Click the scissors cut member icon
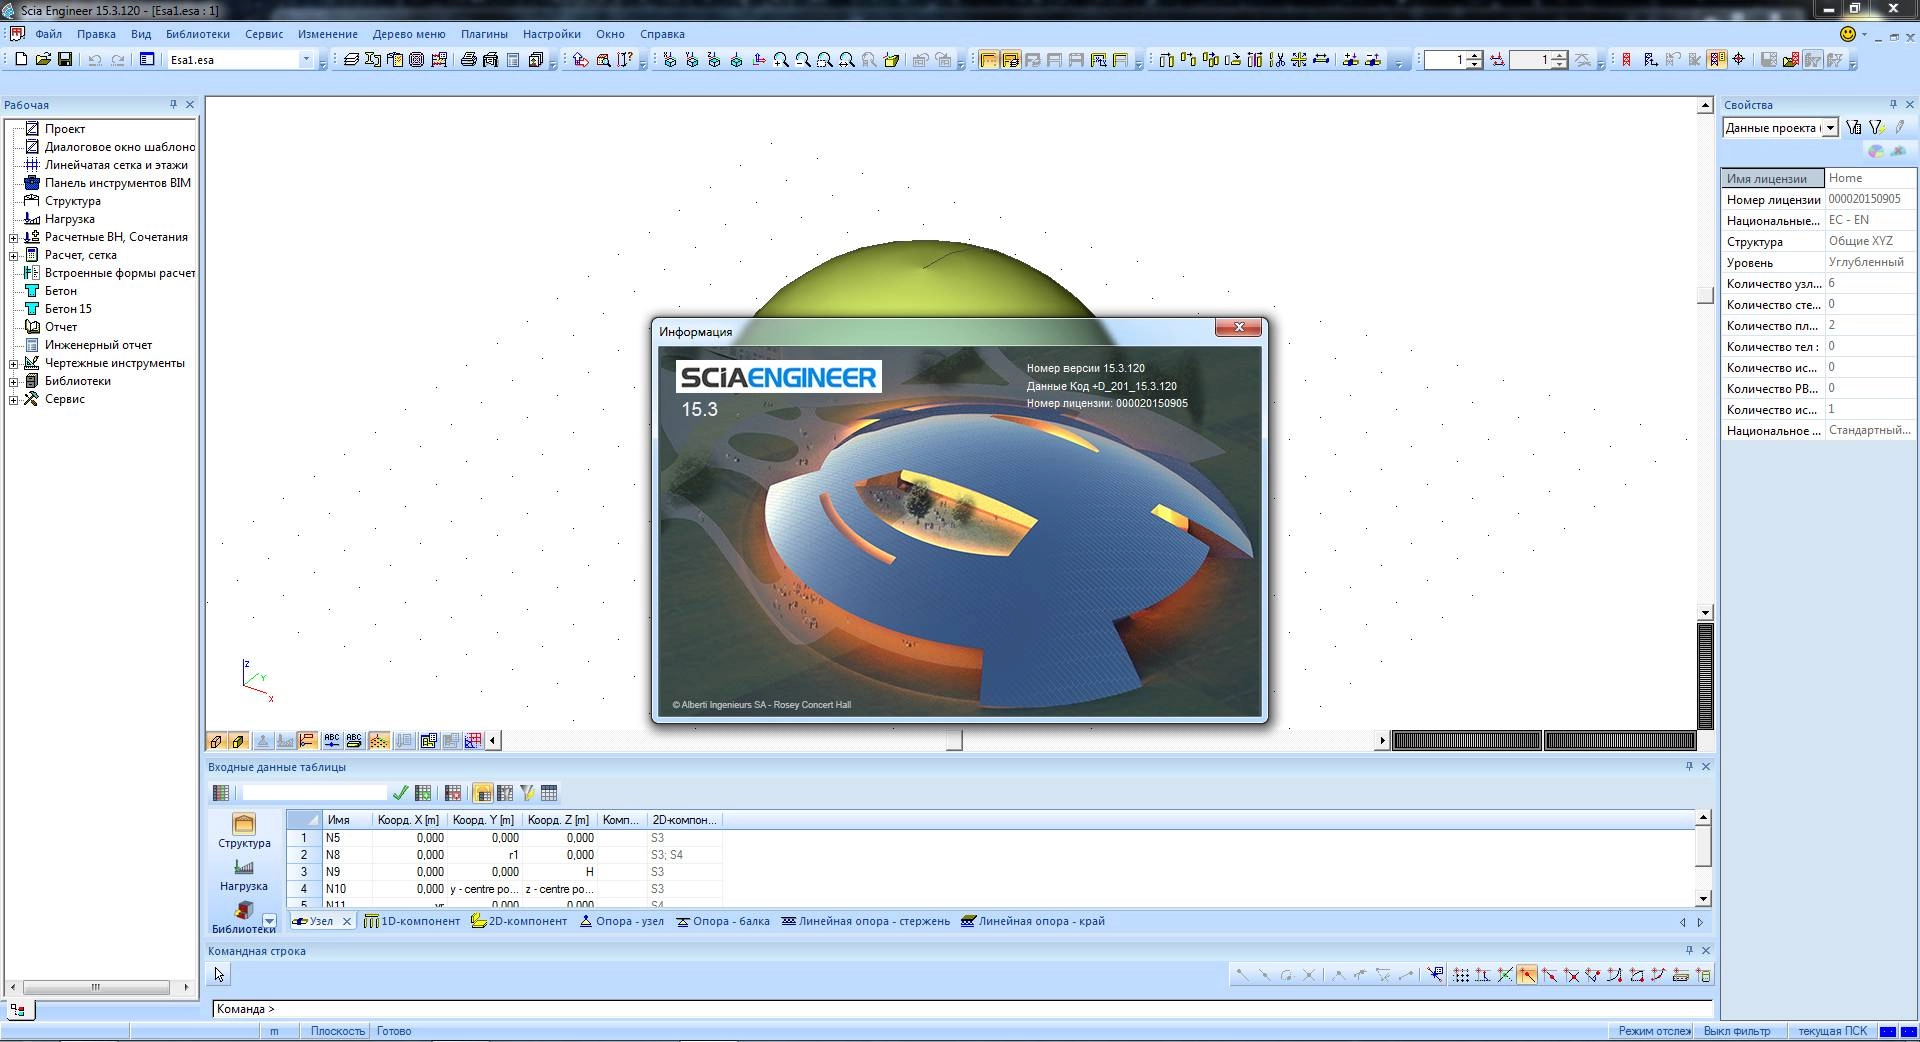1920x1042 pixels. [1277, 60]
